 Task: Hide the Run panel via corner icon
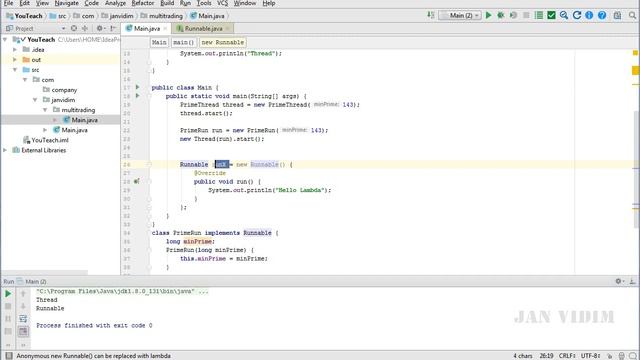(x=632, y=281)
